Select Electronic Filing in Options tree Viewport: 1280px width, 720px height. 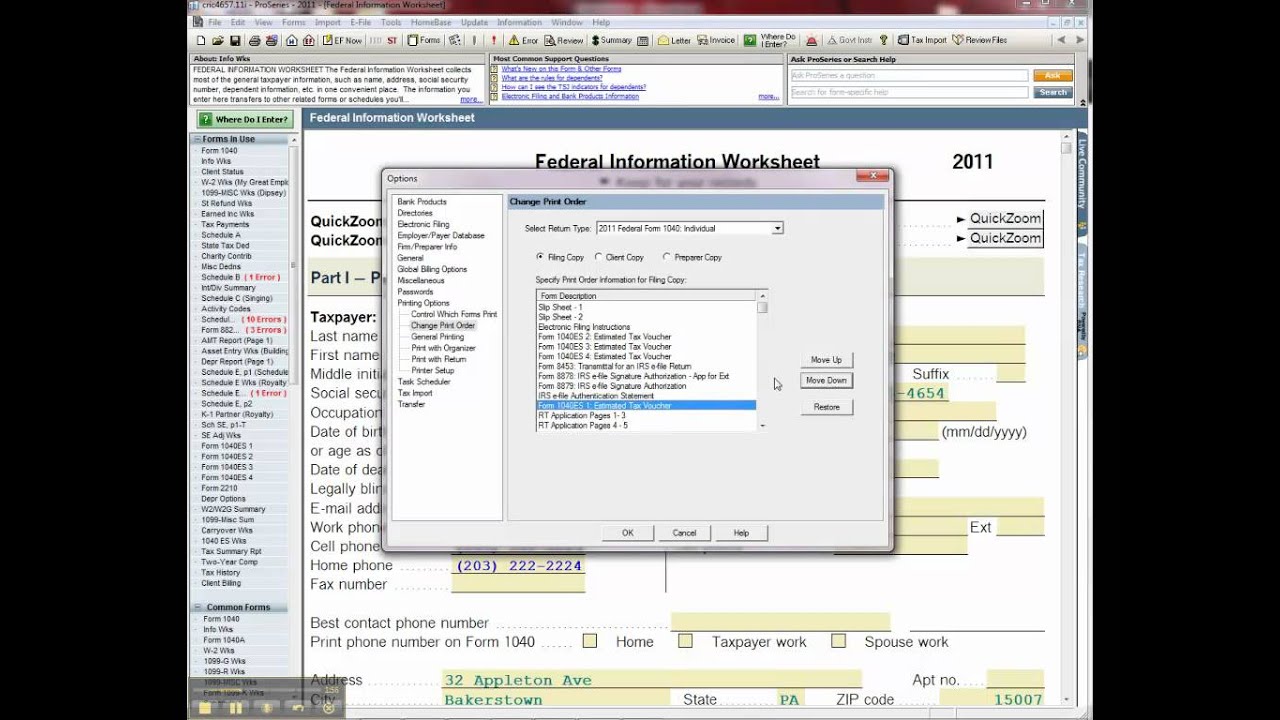(x=423, y=224)
